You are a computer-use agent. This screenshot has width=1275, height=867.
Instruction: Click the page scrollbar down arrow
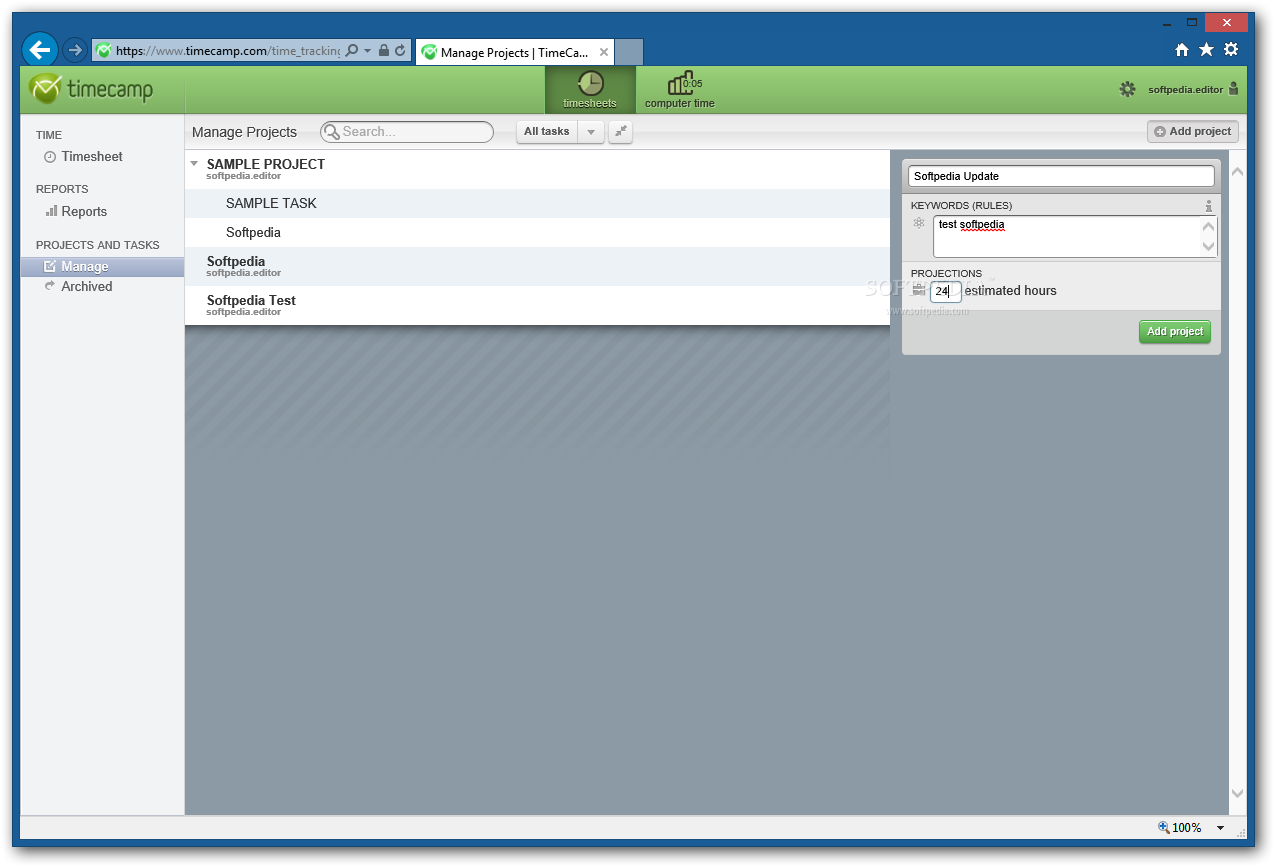pos(1238,793)
